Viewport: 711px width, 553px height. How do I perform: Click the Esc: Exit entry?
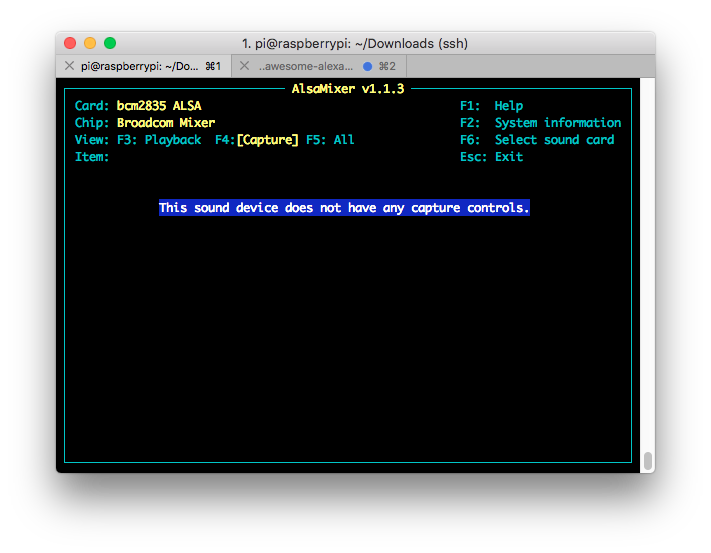click(x=492, y=157)
